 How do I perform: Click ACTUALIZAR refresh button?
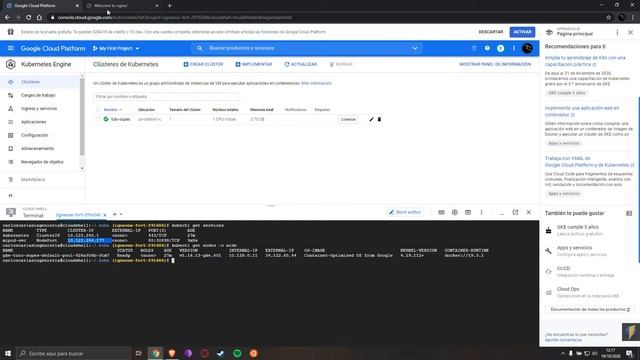(x=301, y=64)
